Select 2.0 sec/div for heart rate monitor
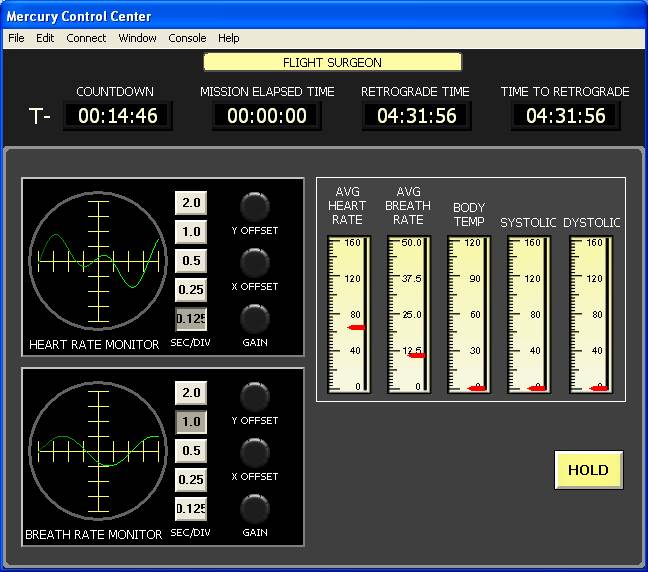This screenshot has height=572, width=648. (191, 202)
